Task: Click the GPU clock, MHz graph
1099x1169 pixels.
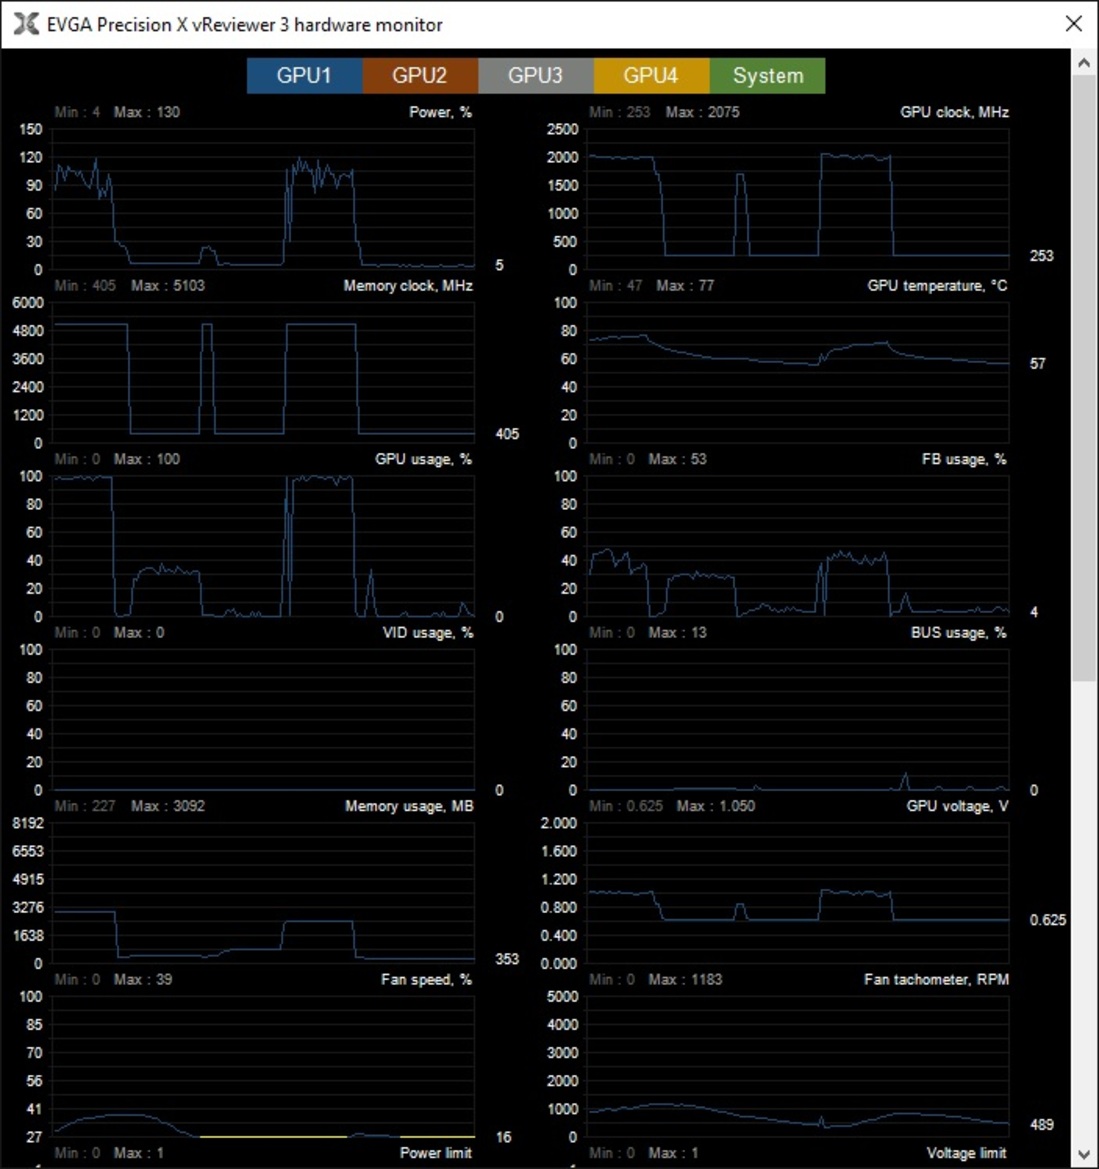Action: pyautogui.click(x=798, y=199)
